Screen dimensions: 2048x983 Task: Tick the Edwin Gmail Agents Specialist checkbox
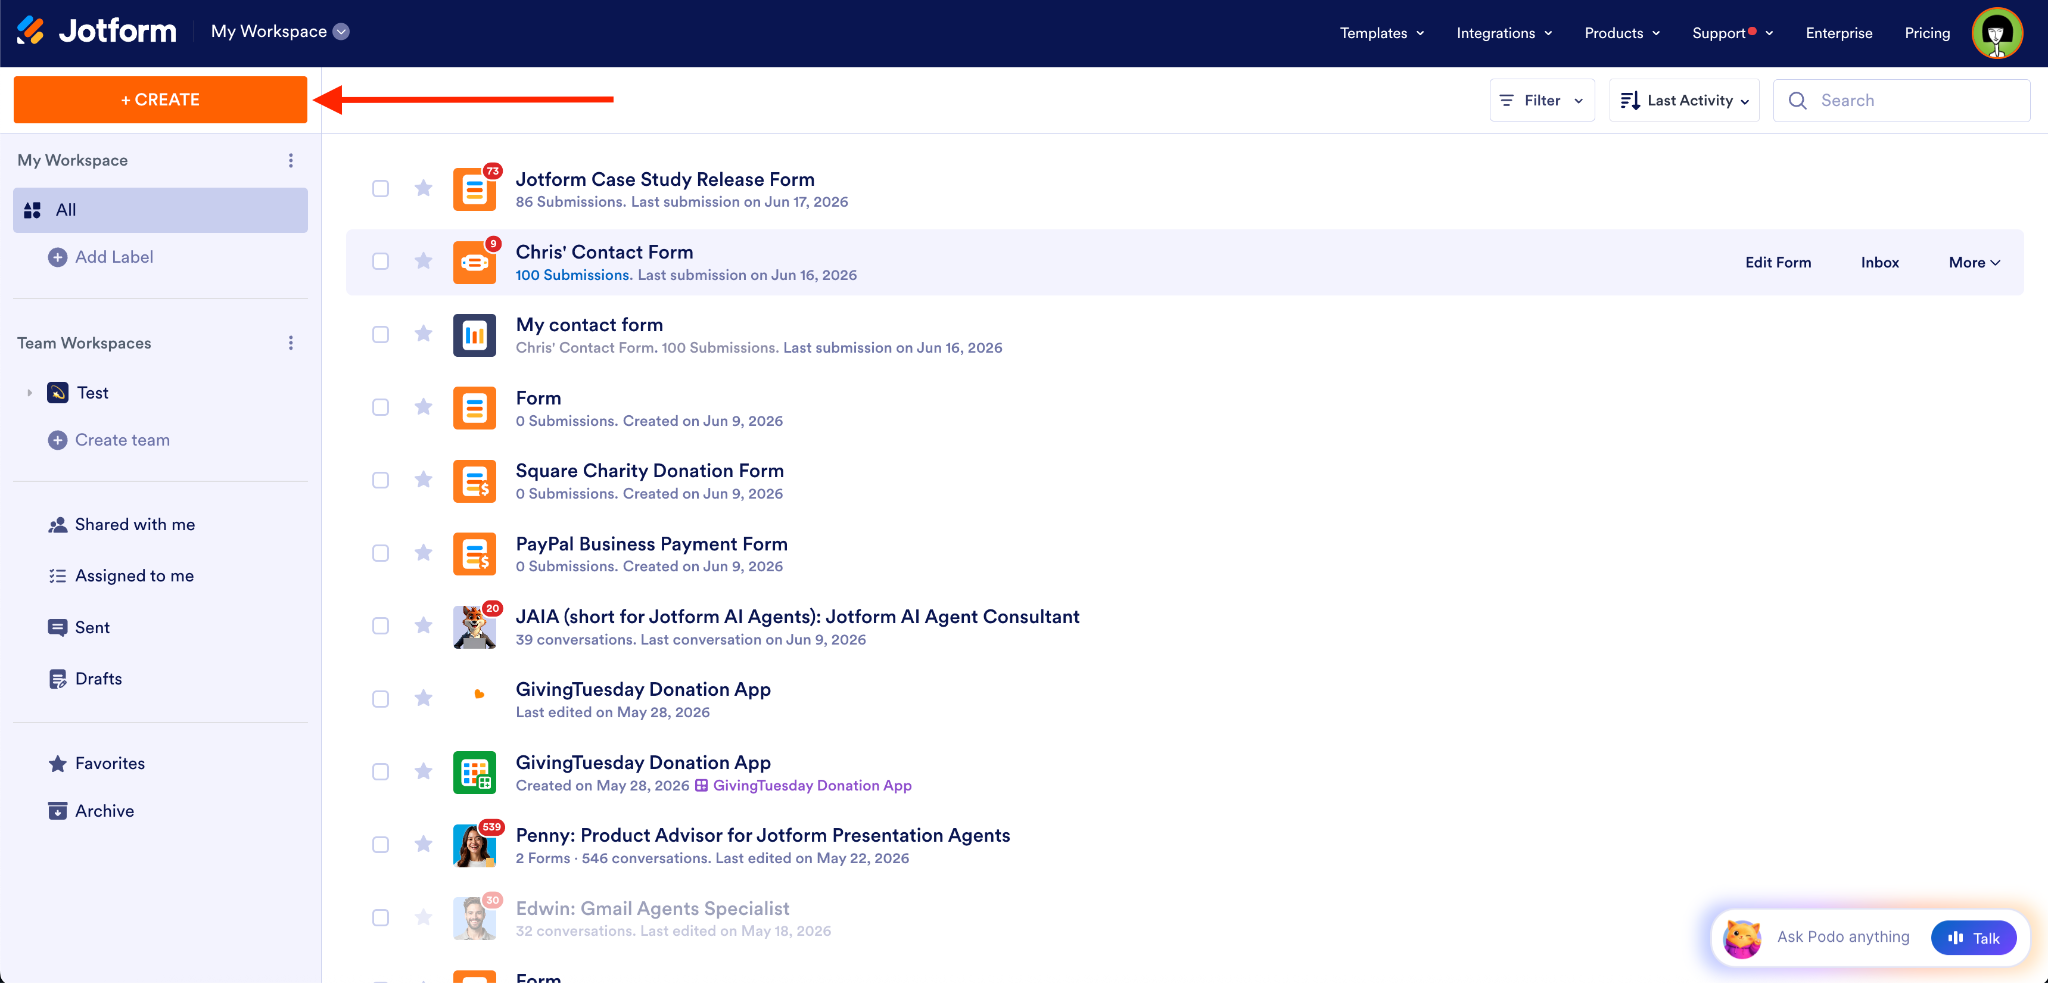(381, 918)
